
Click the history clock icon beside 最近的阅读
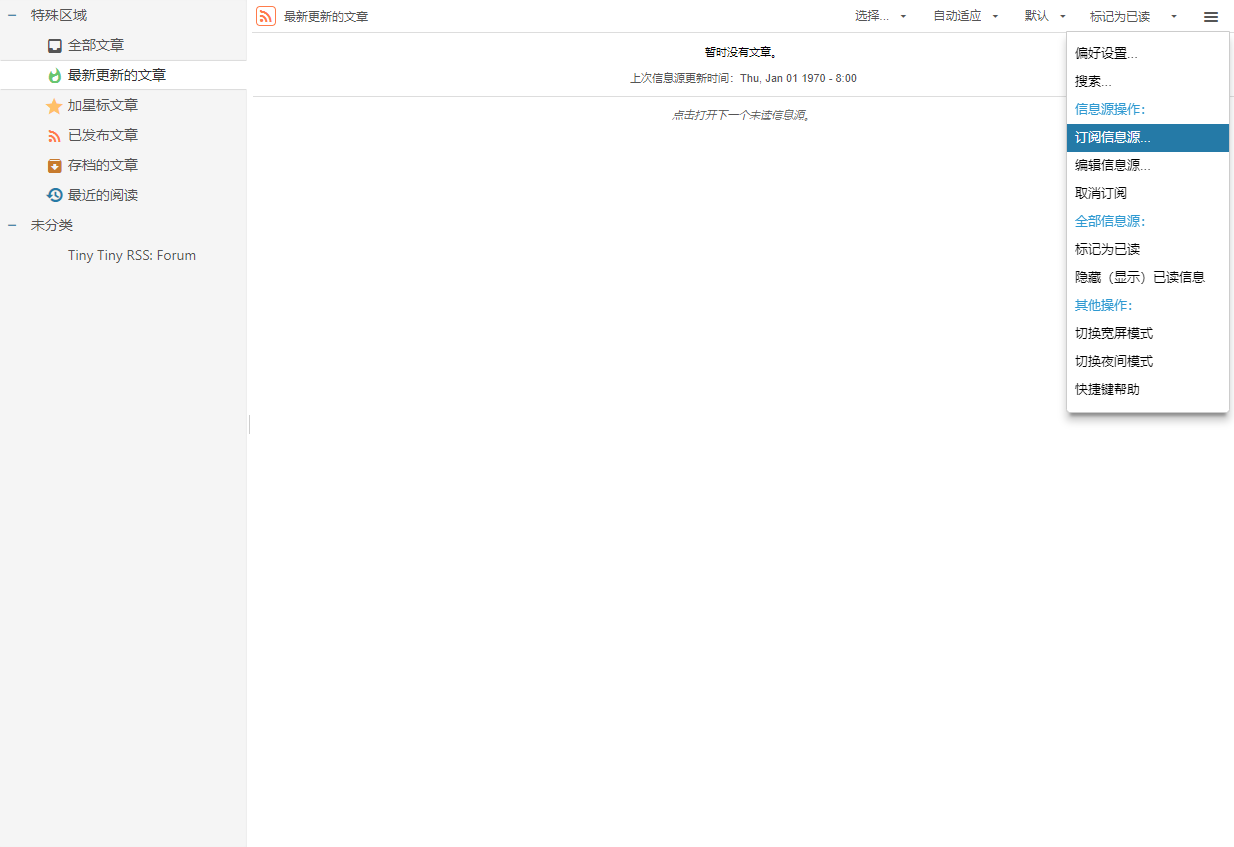point(55,195)
